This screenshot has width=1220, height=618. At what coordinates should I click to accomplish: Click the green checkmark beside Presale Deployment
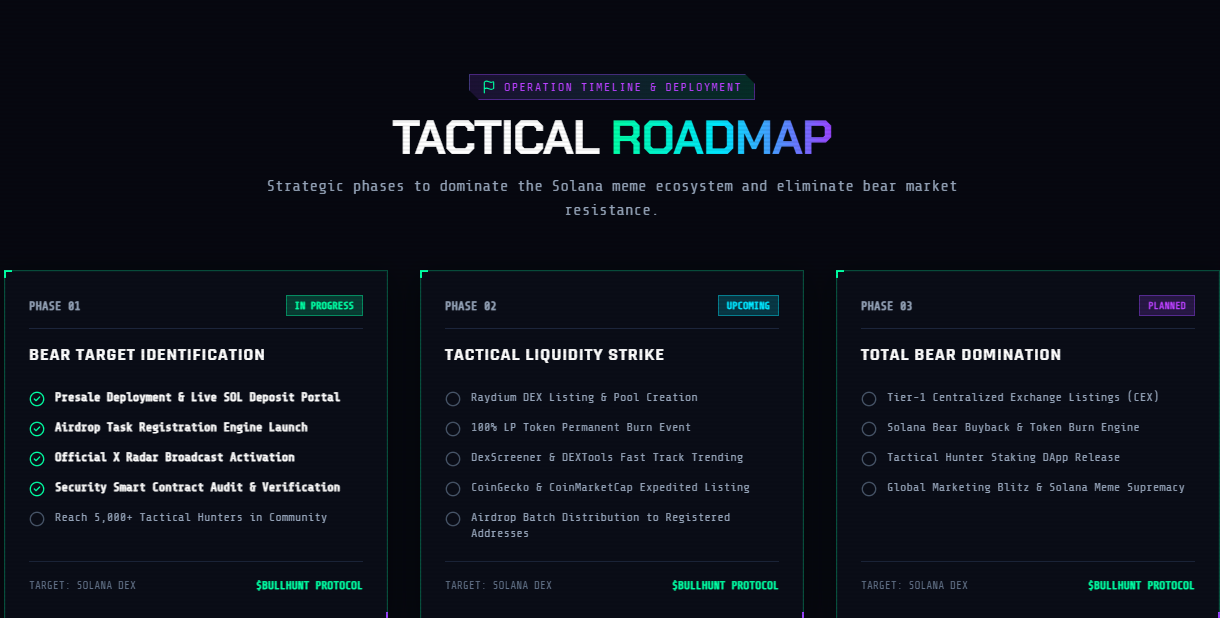pos(37,399)
